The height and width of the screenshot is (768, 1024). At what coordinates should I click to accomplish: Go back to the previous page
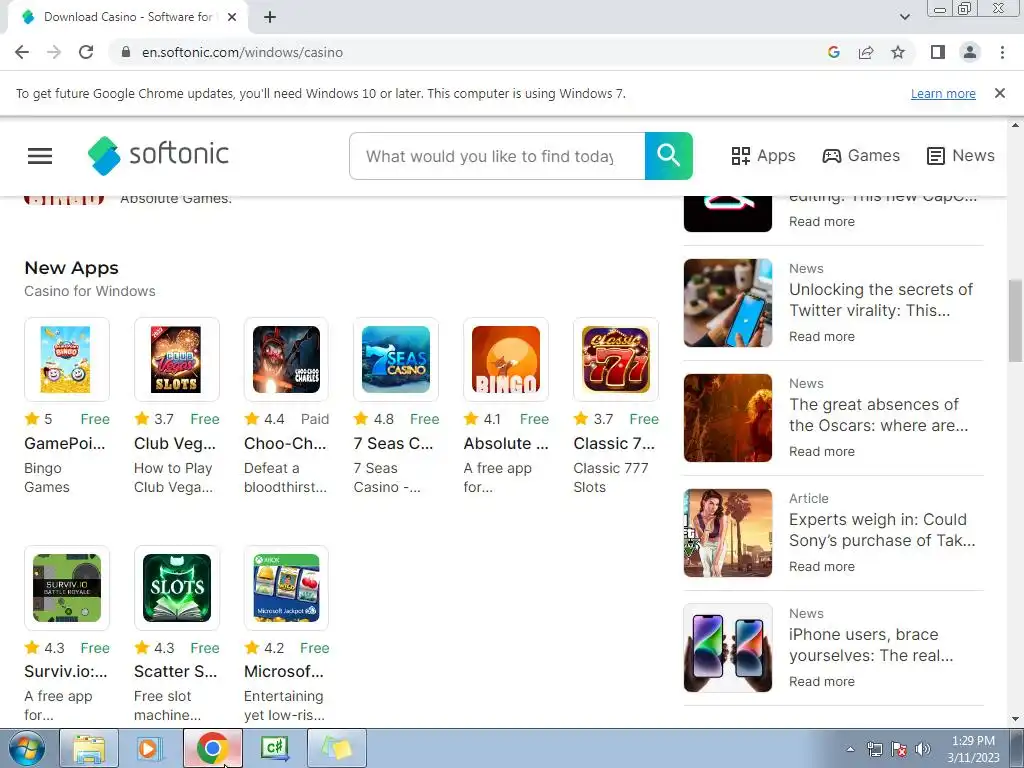[x=22, y=52]
